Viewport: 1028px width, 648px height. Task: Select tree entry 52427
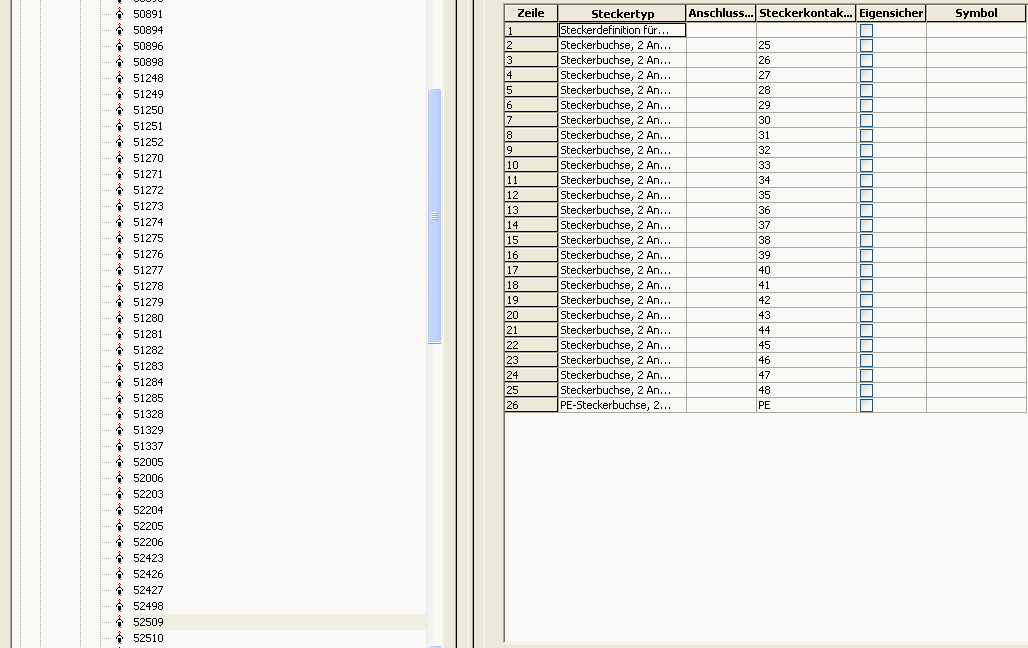(x=148, y=590)
